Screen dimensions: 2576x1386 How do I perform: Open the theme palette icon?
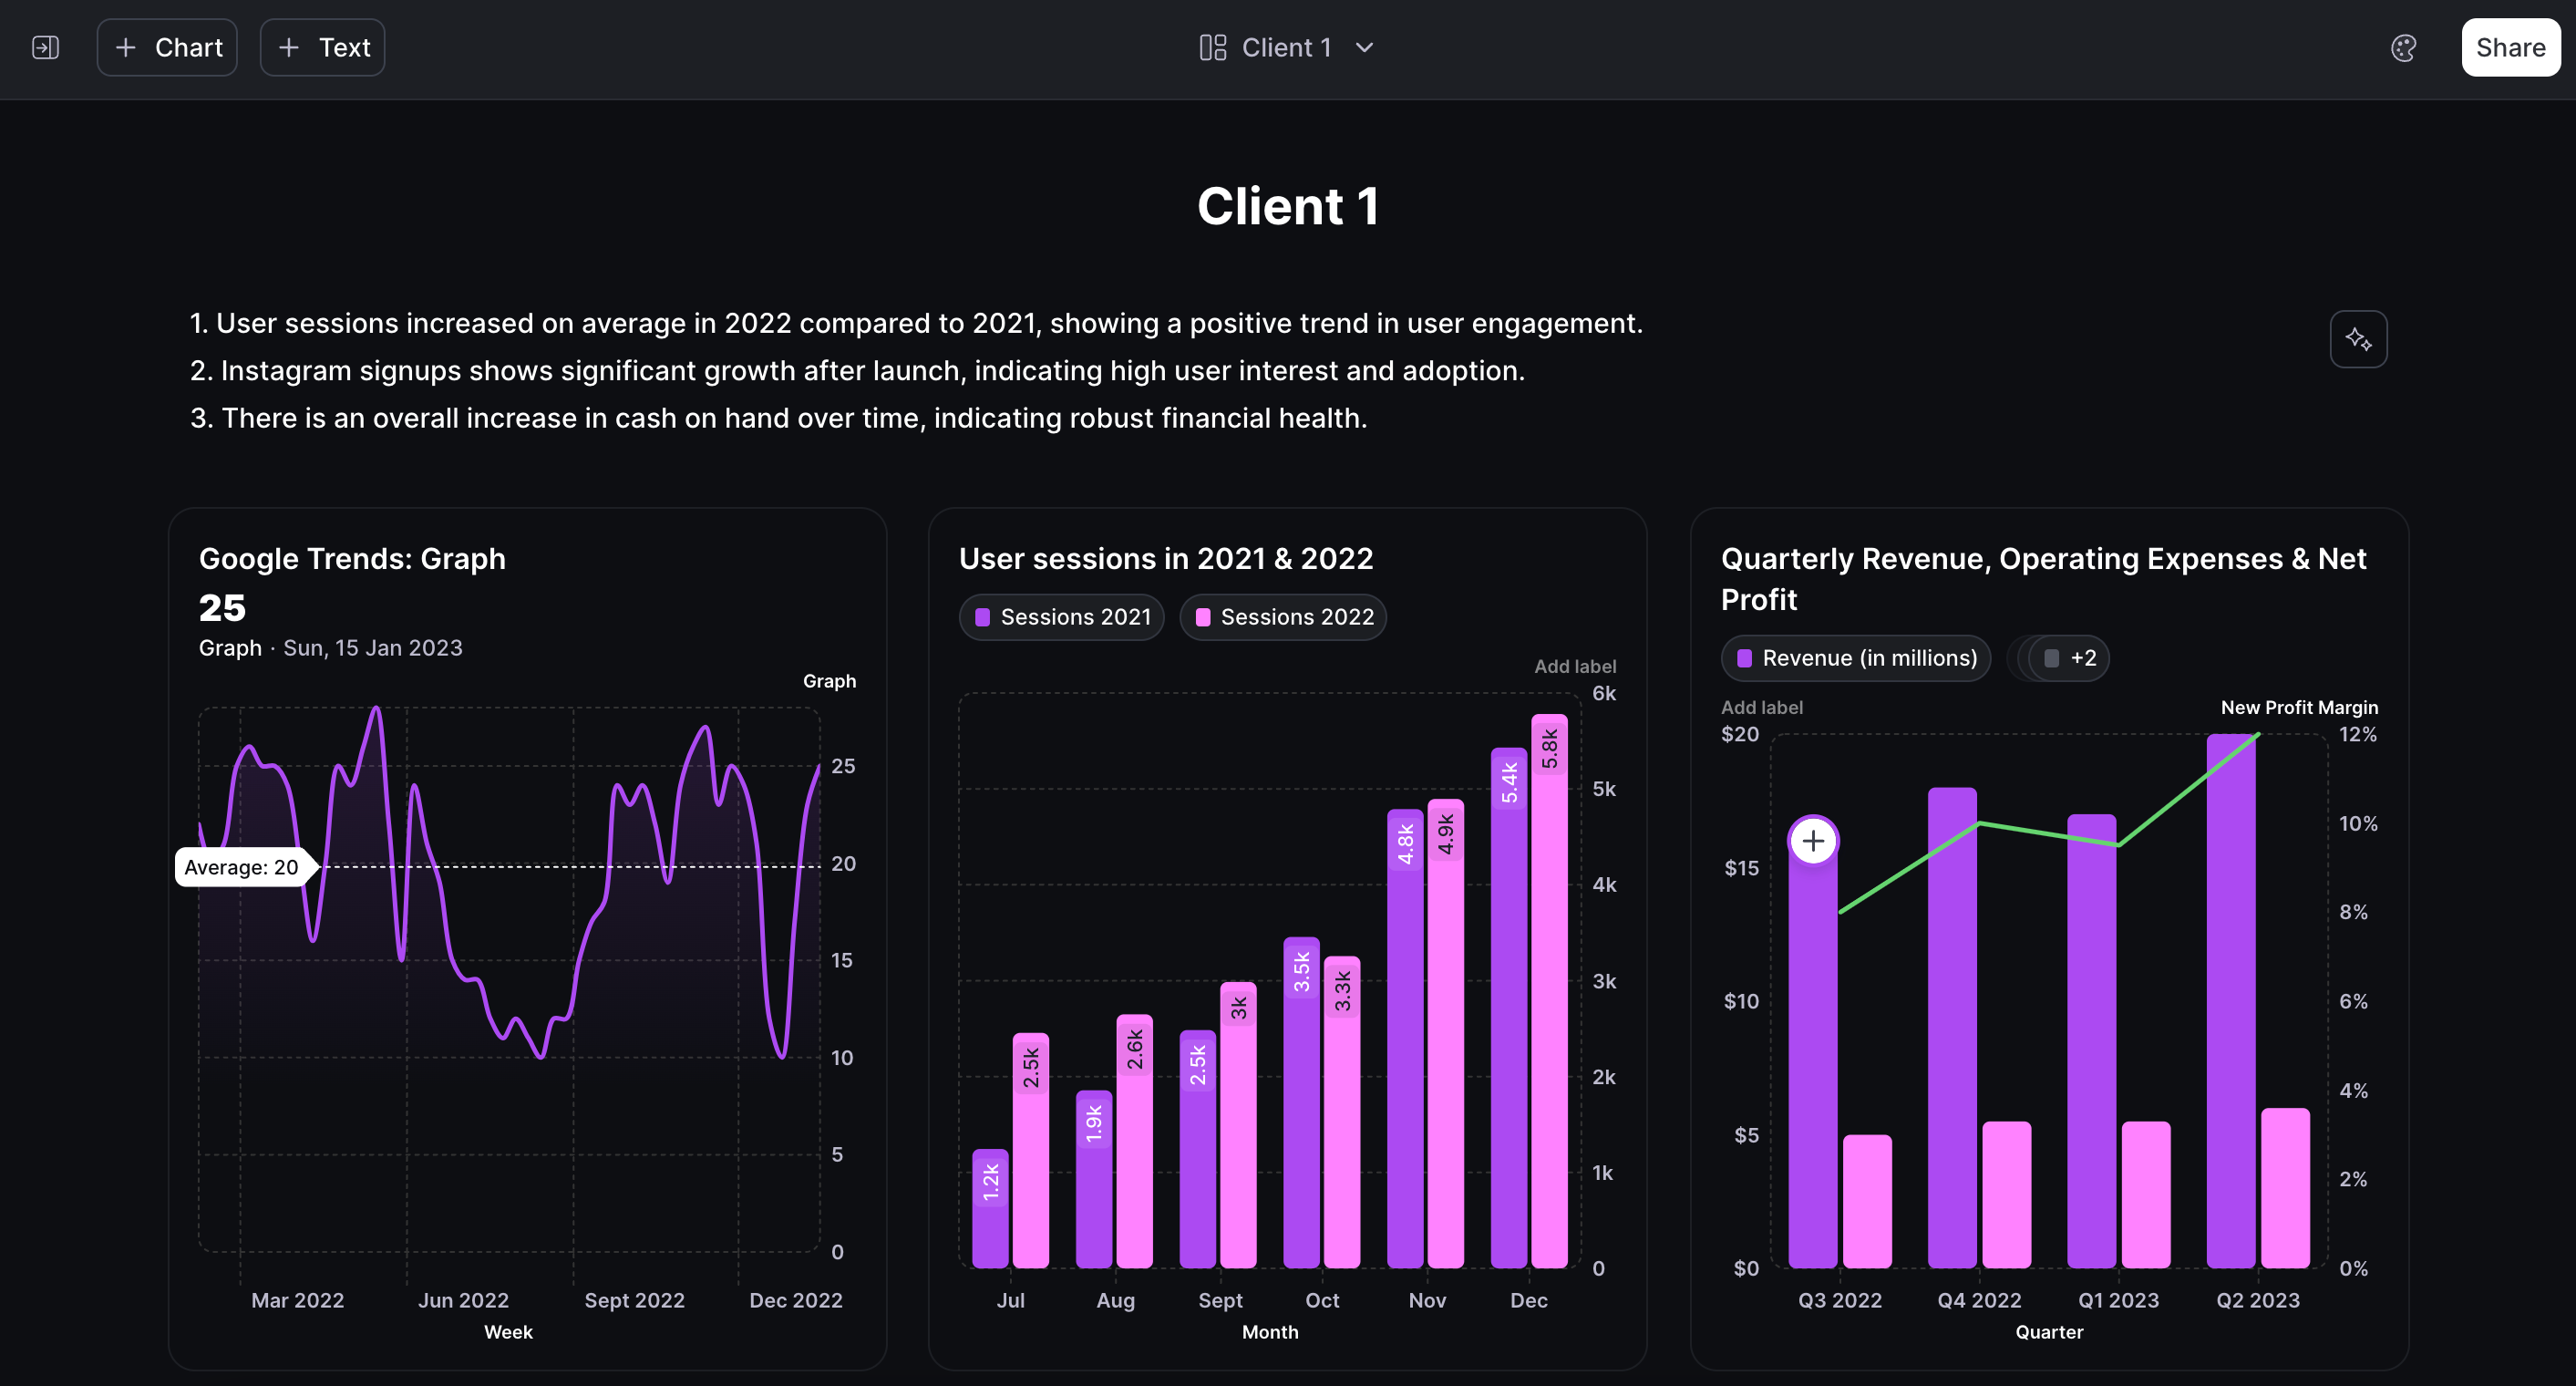pyautogui.click(x=2403, y=47)
